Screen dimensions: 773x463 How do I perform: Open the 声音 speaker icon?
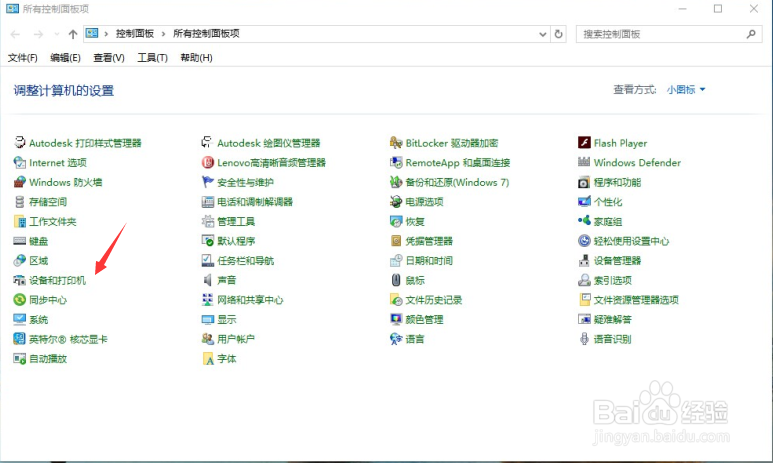point(208,280)
